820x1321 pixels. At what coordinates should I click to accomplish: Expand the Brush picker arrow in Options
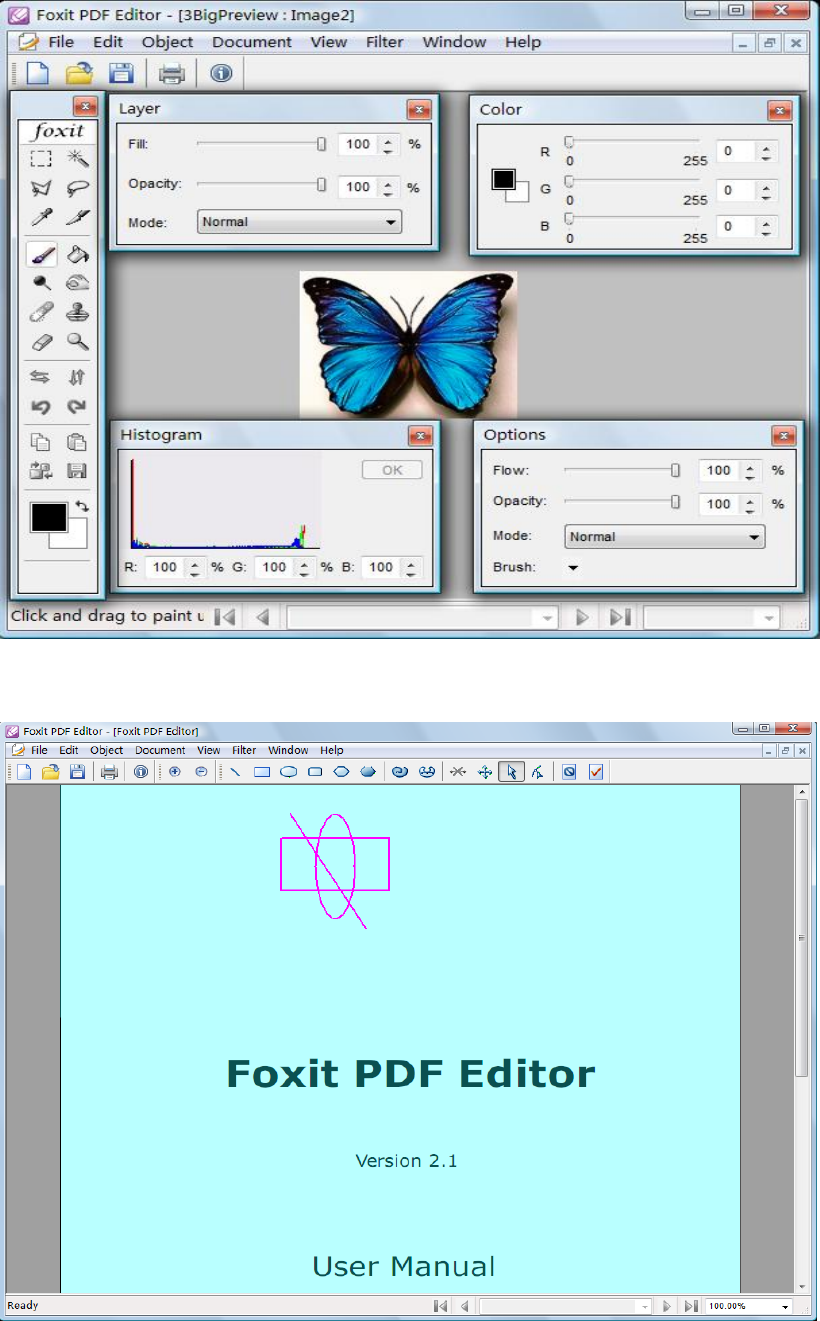(x=574, y=568)
